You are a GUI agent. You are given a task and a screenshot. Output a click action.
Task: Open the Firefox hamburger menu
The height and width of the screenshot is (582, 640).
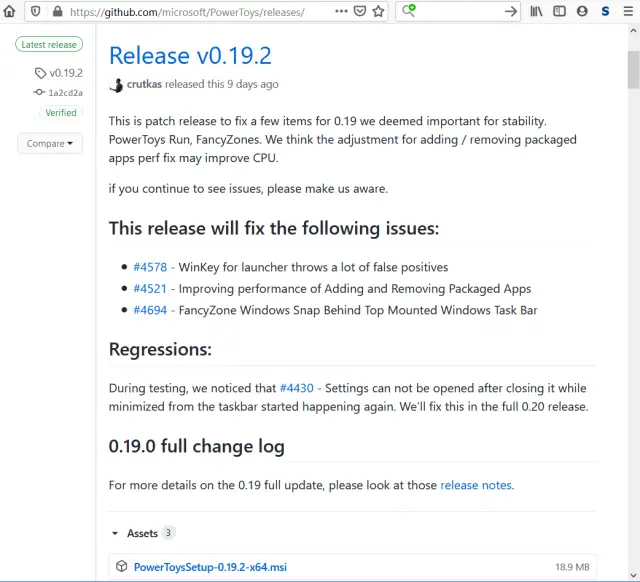tap(629, 11)
